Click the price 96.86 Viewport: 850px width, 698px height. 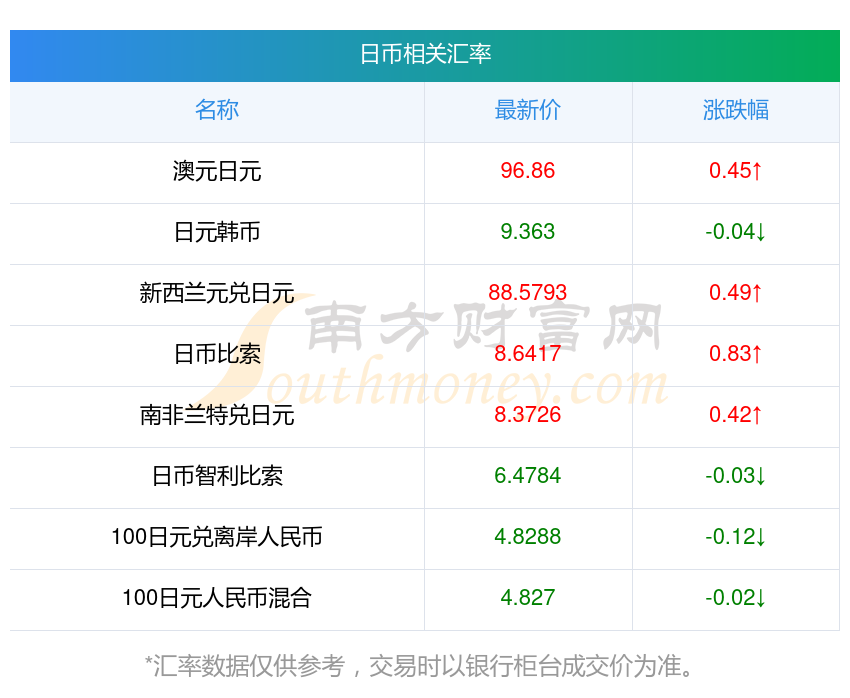[x=527, y=171]
